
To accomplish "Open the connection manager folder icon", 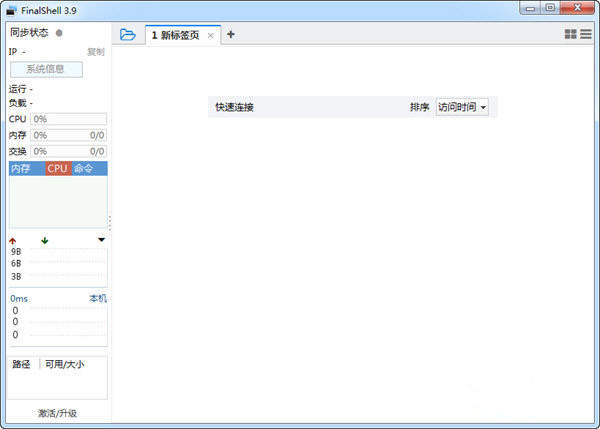I will 127,35.
